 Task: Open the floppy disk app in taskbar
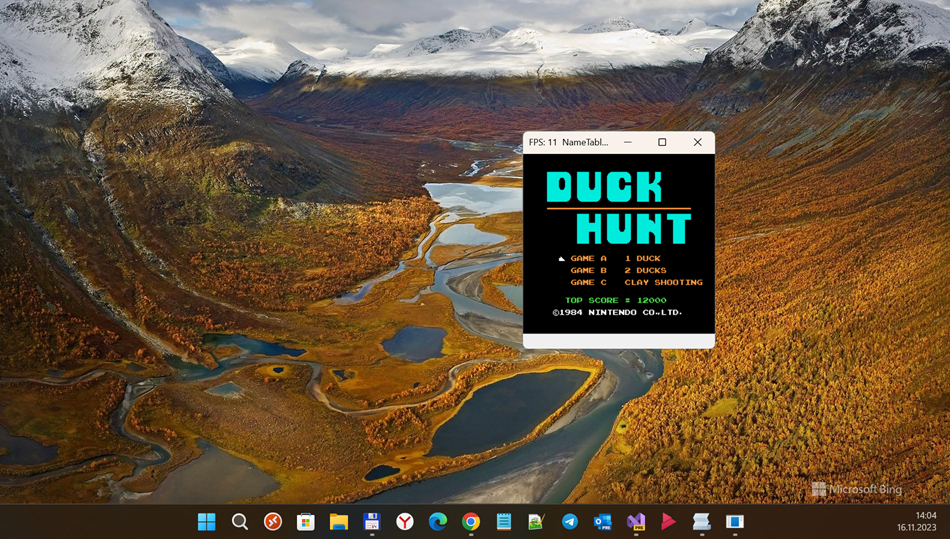[x=371, y=521]
